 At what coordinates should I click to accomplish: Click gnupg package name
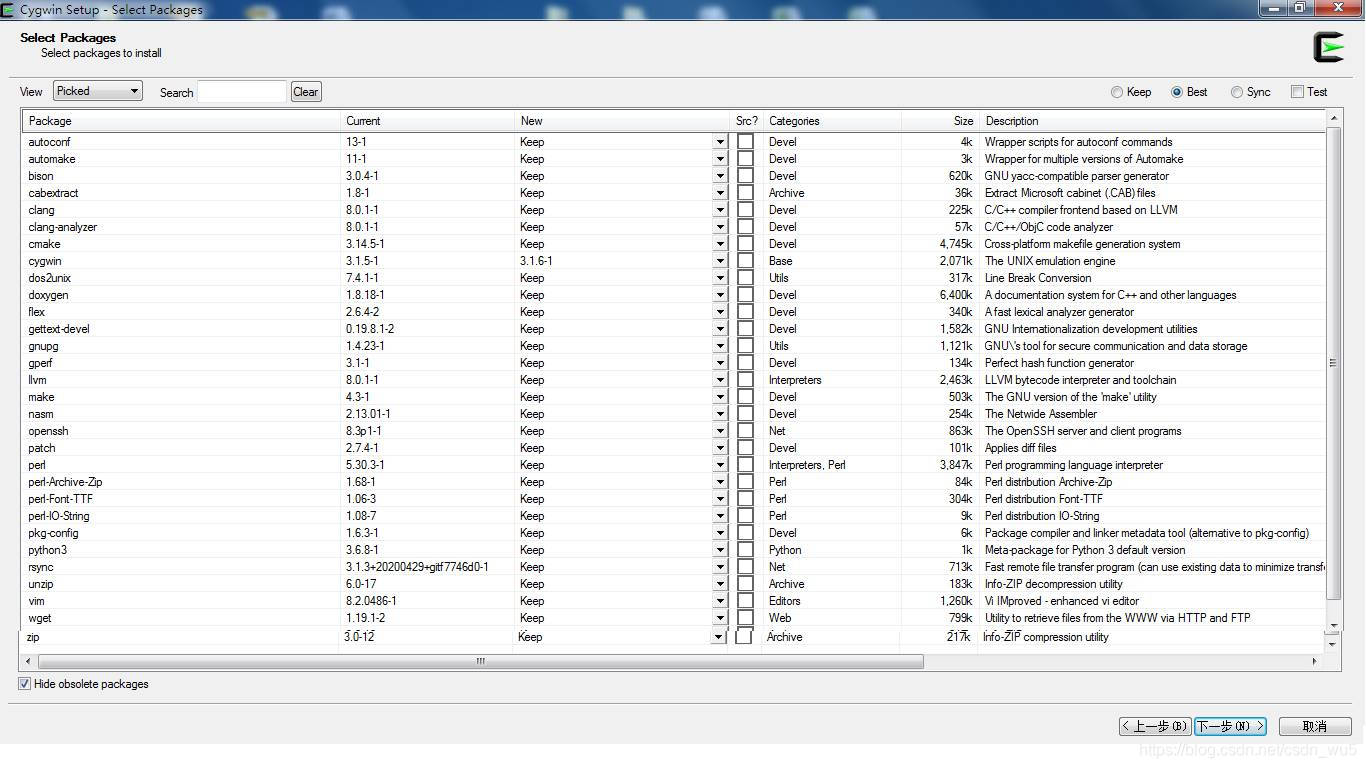43,346
